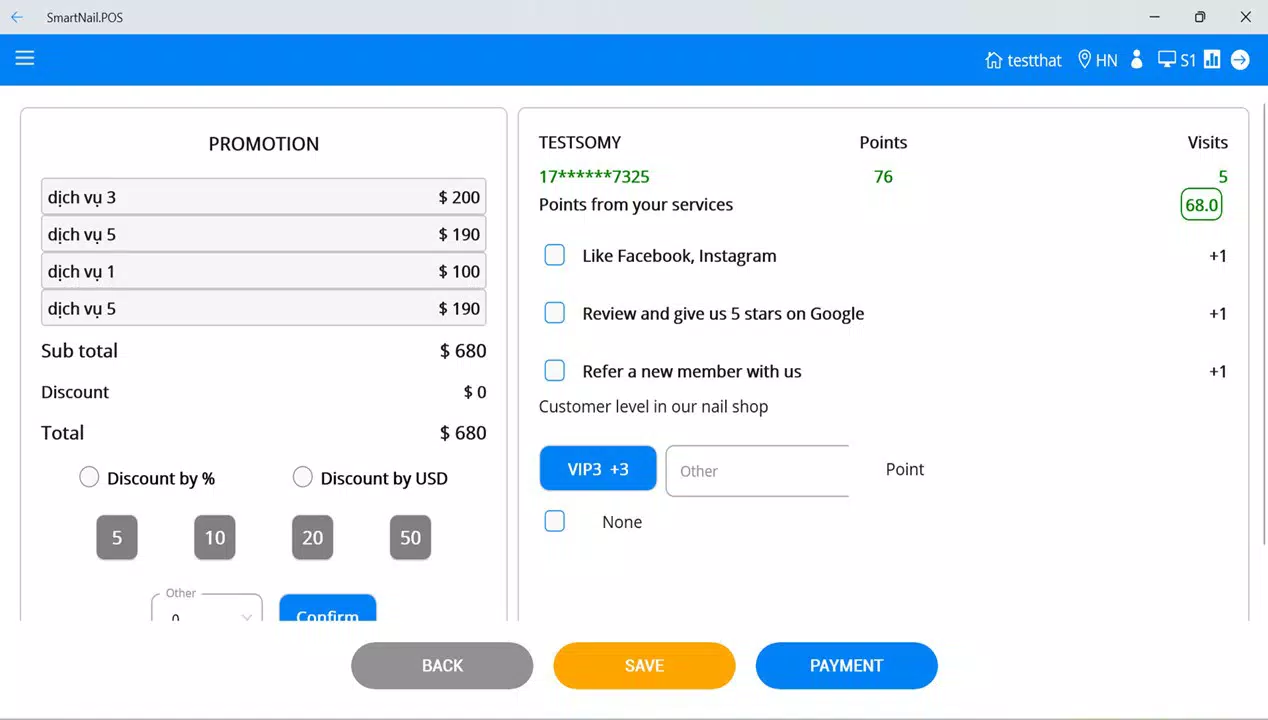Click the TESTSOMY customer name

(580, 142)
